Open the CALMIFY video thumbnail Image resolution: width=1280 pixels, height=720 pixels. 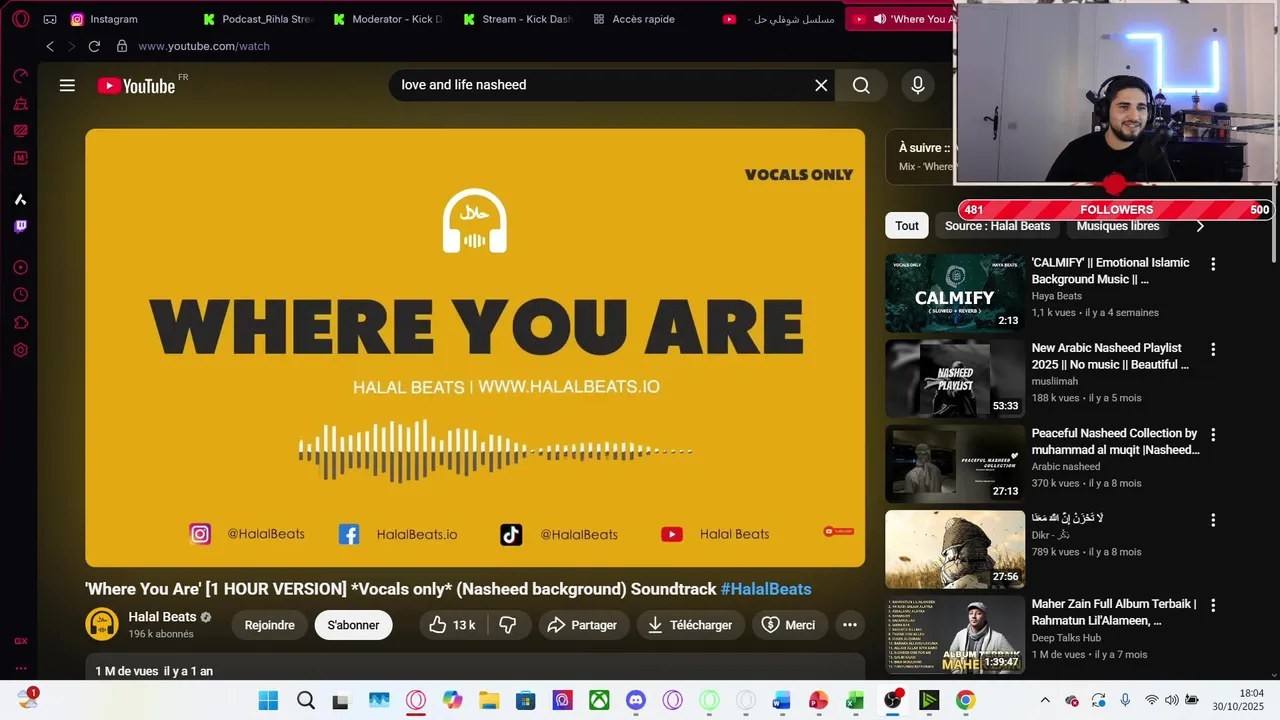955,293
